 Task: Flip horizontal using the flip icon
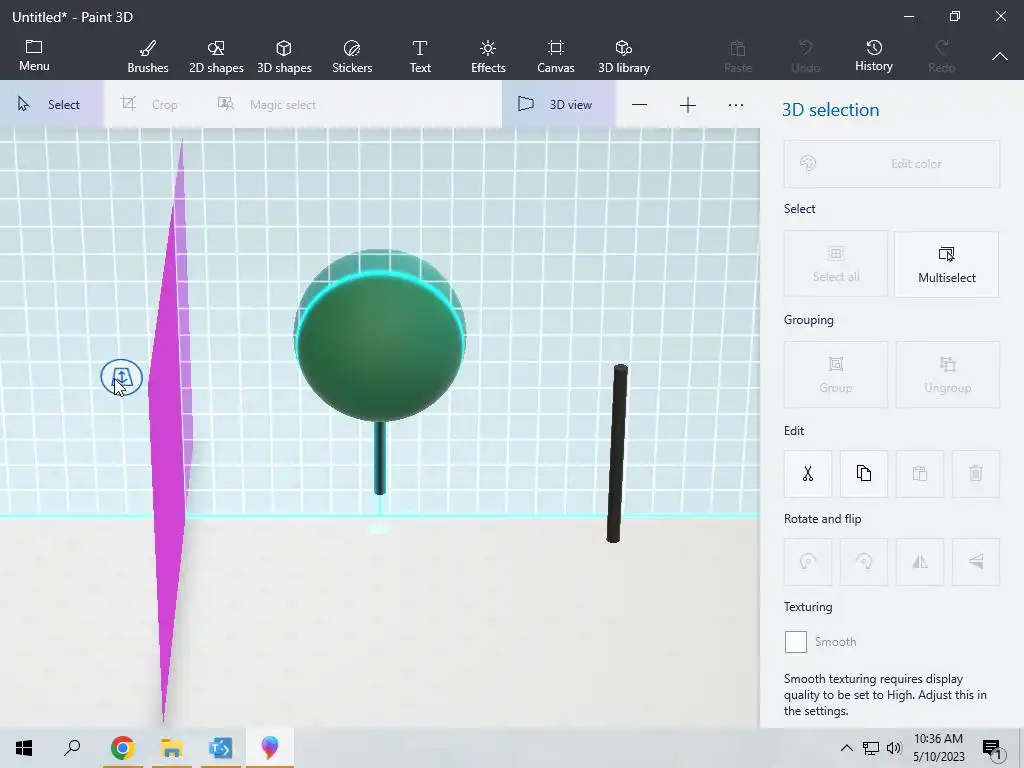tap(920, 562)
